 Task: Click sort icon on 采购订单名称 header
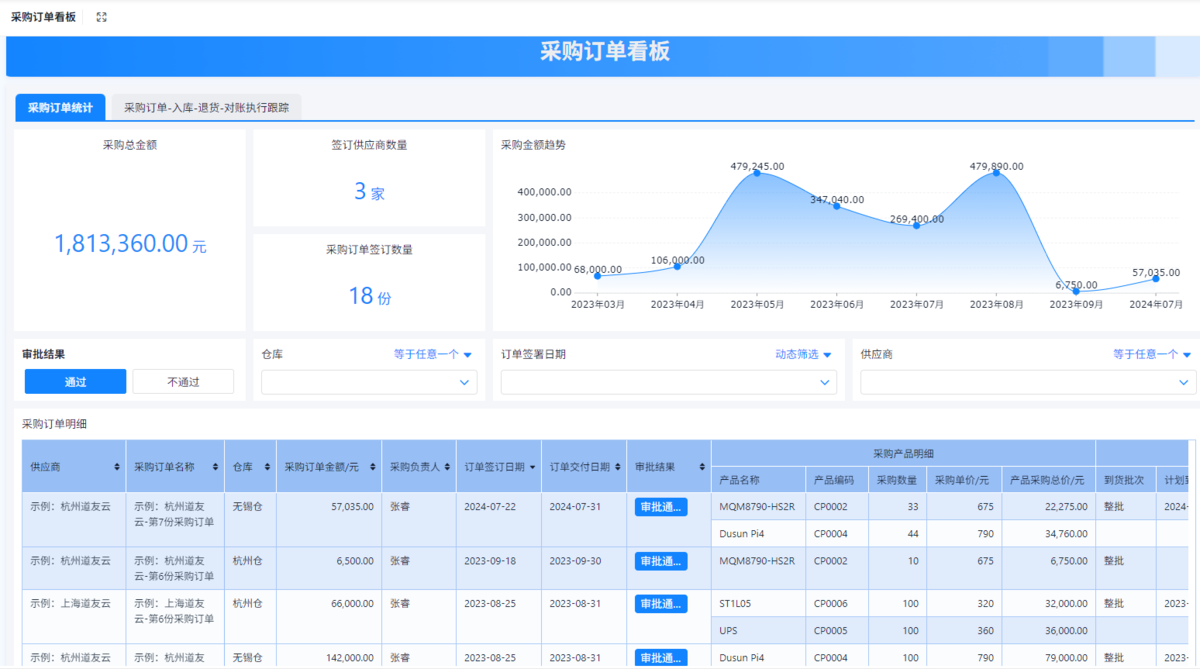[x=215, y=467]
